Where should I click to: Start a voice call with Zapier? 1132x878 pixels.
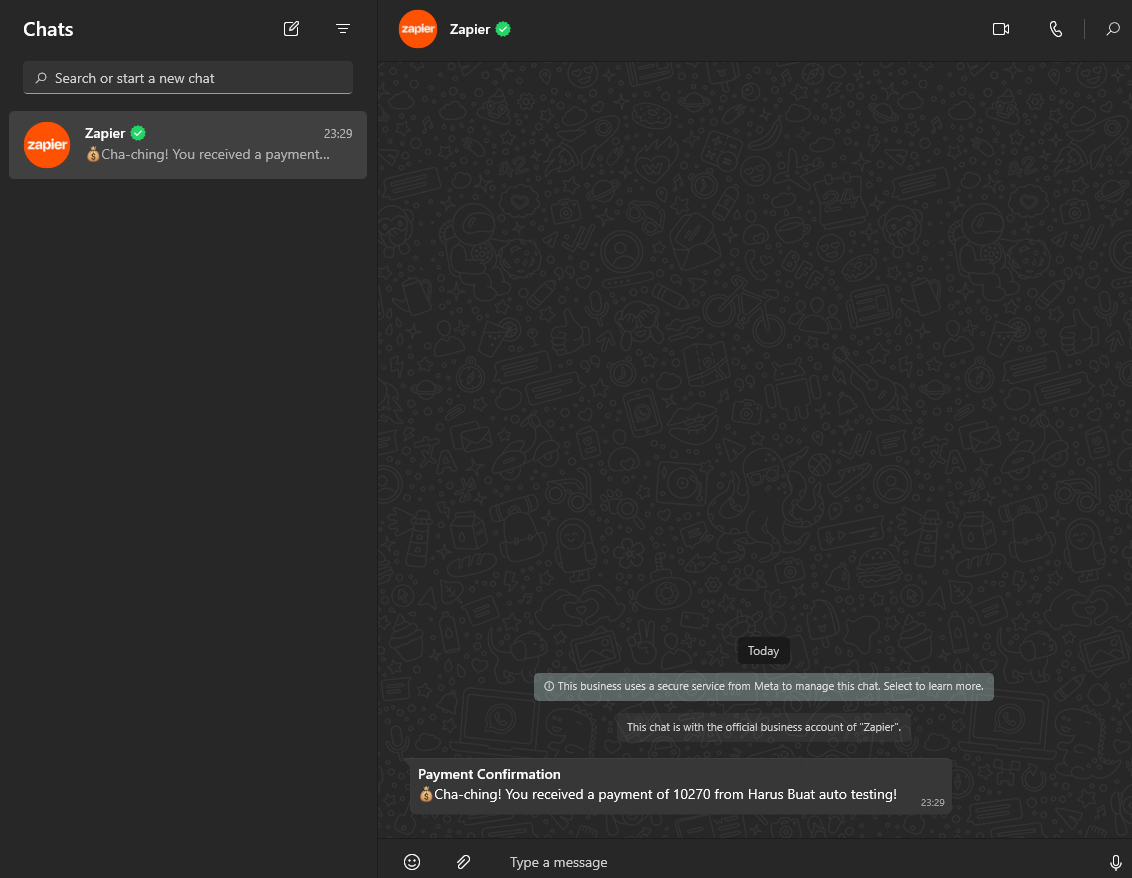[1055, 29]
